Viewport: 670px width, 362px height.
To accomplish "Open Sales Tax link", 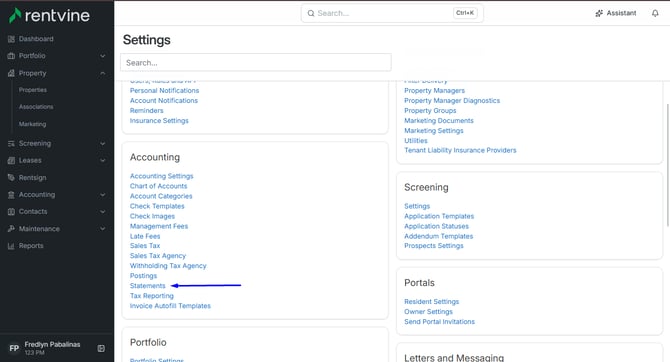I will point(145,246).
